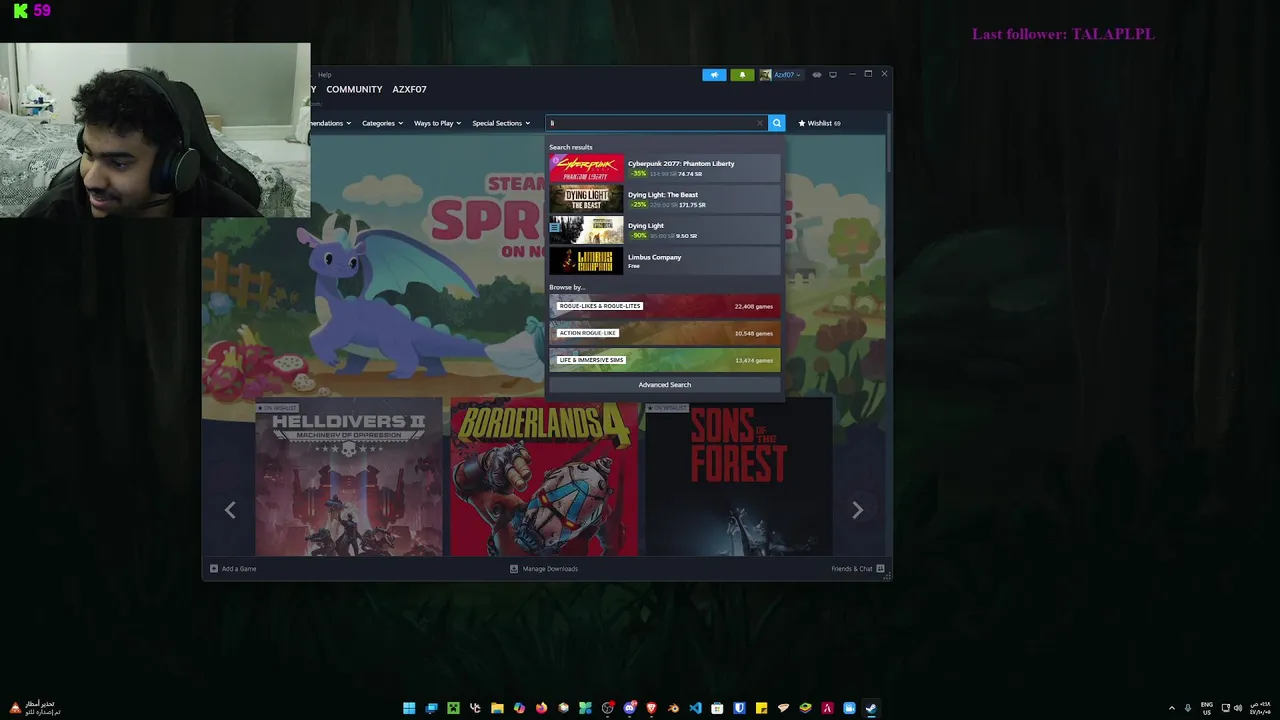This screenshot has width=1280, height=720.
Task: Go to next carousel page arrow
Action: coord(857,510)
